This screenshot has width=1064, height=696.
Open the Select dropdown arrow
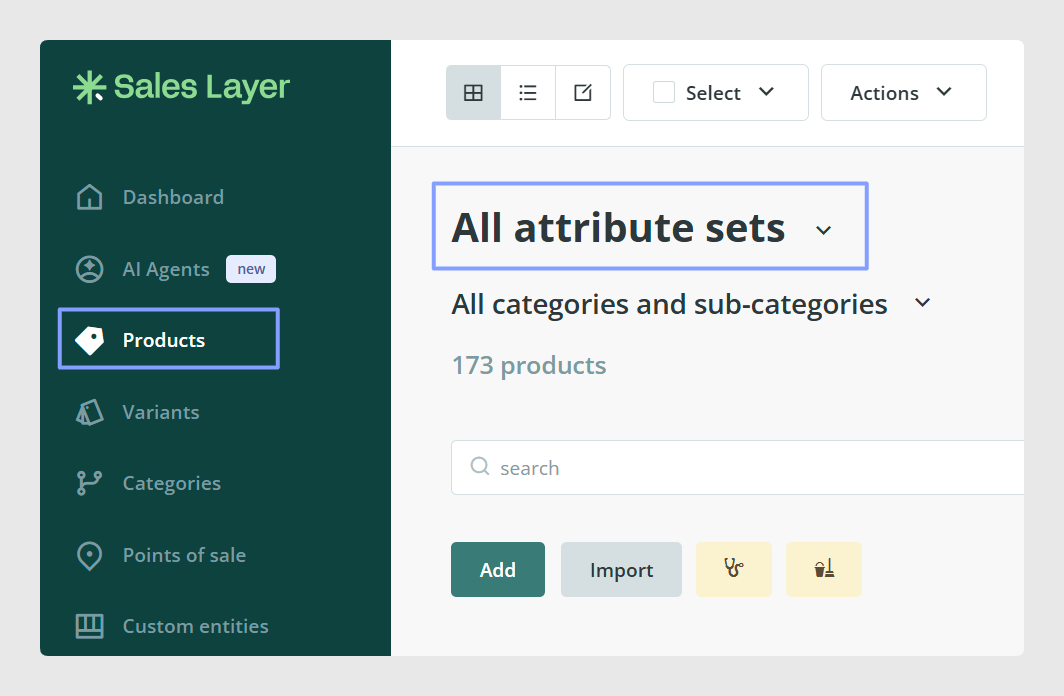pyautogui.click(x=766, y=92)
